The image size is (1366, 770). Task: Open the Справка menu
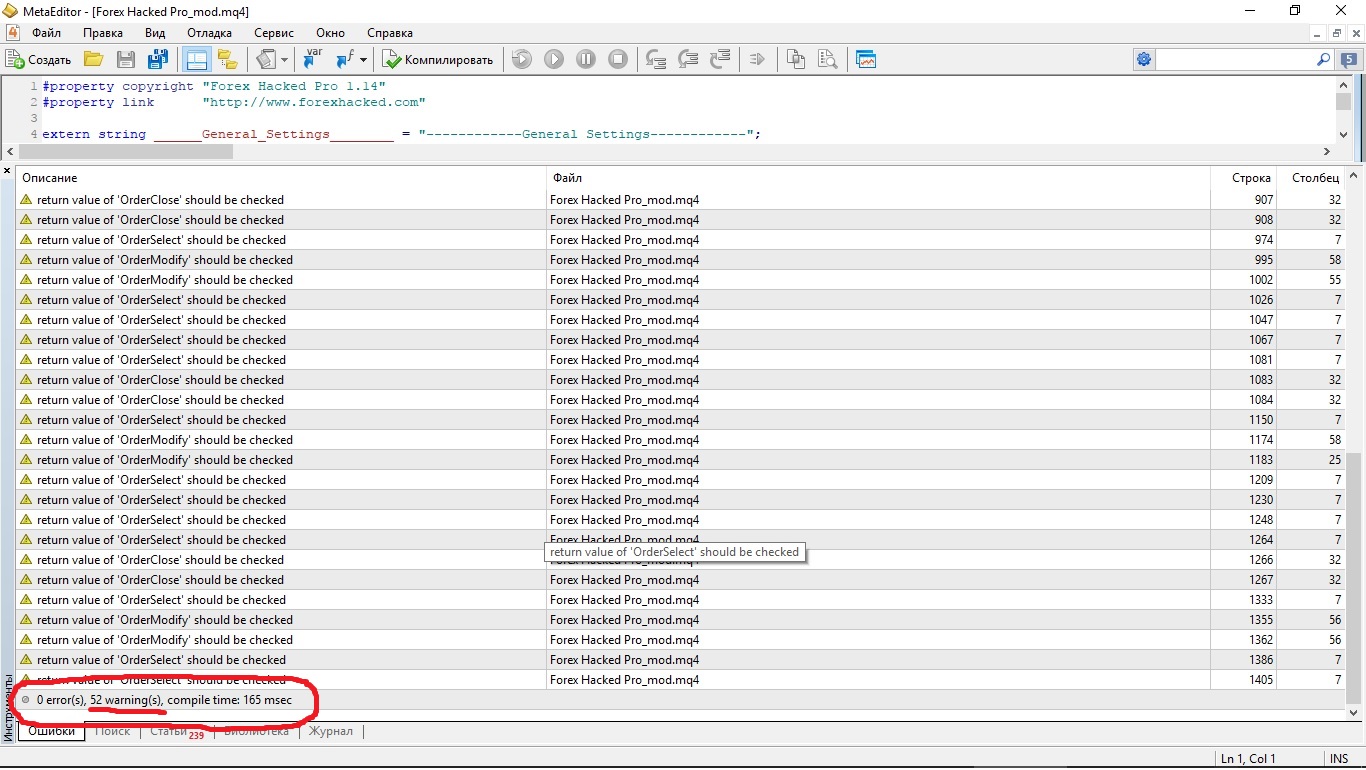[390, 33]
